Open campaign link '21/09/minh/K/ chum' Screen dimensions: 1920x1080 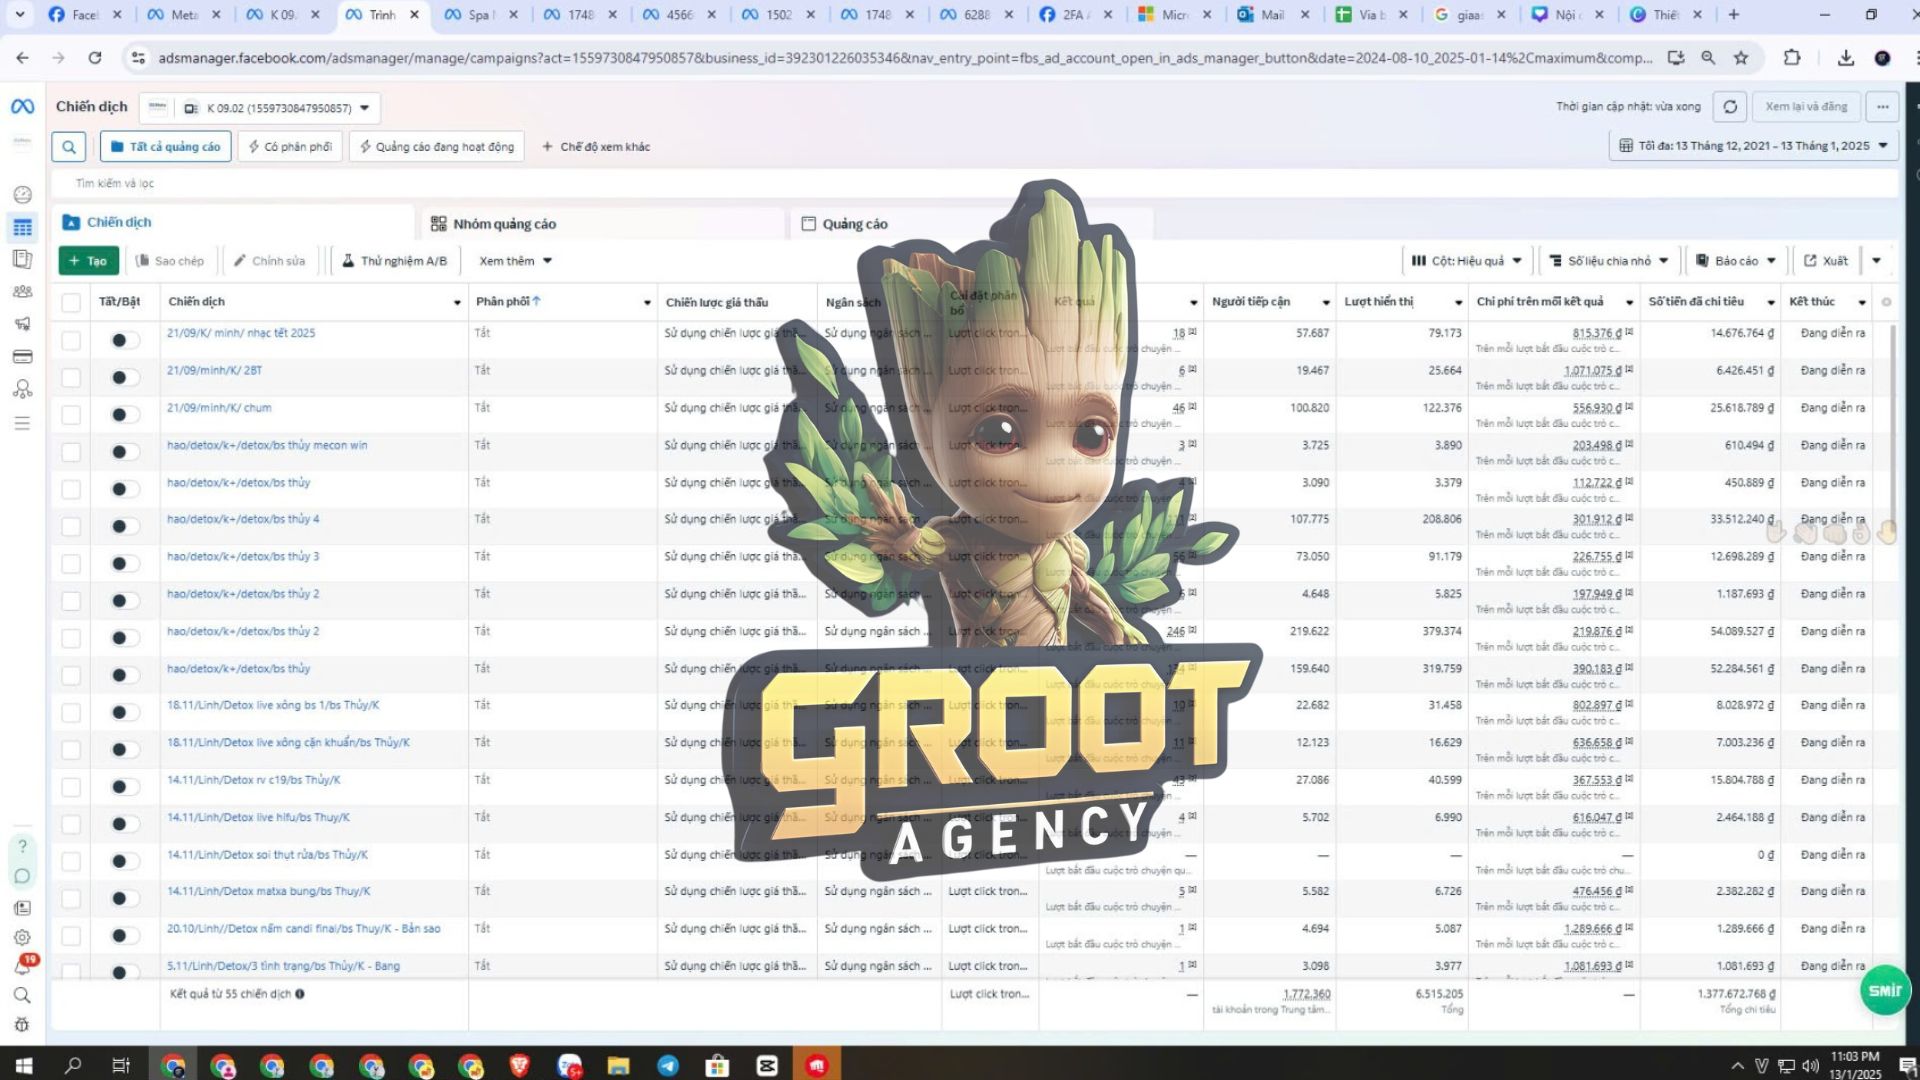[219, 408]
